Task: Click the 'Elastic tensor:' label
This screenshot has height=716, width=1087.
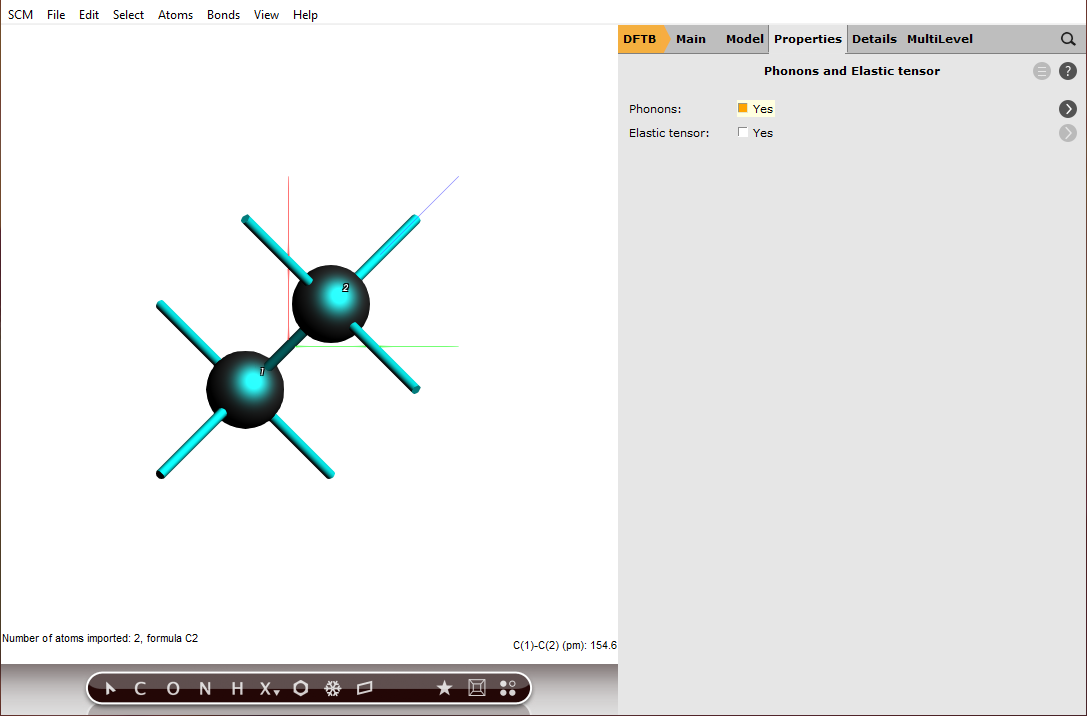Action: [669, 133]
